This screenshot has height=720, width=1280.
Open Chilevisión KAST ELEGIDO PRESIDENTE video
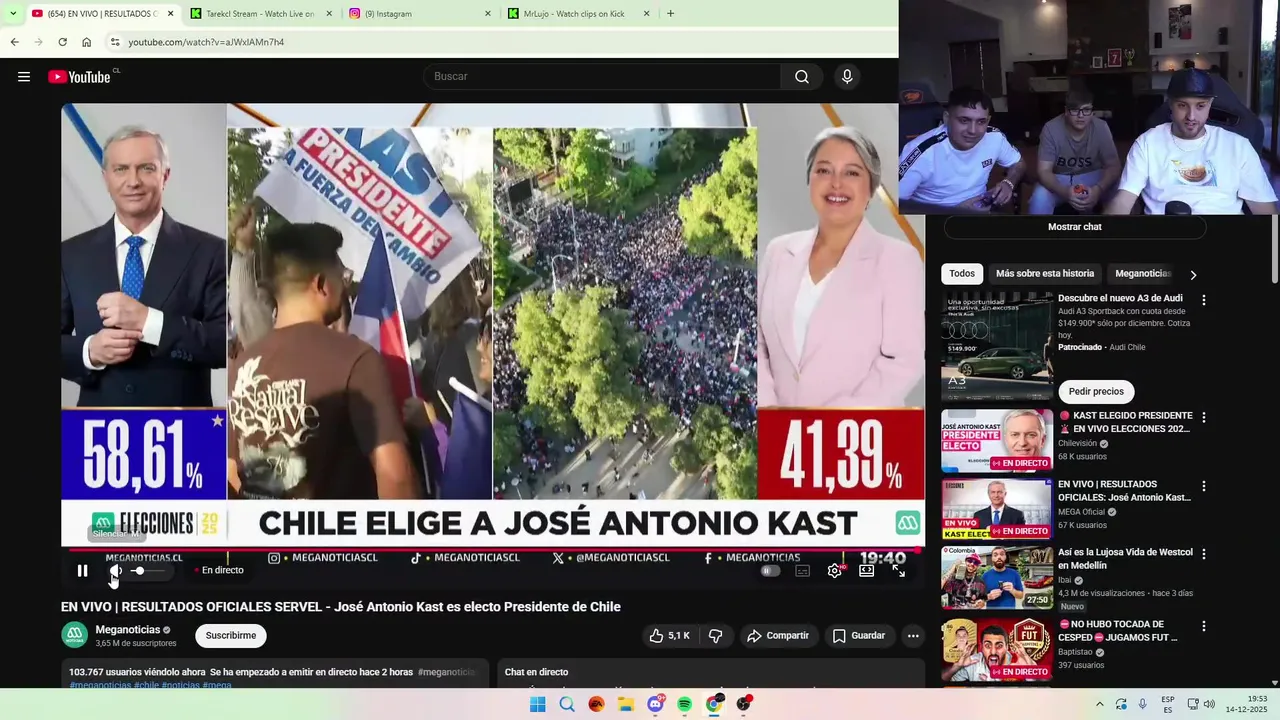pyautogui.click(x=997, y=440)
